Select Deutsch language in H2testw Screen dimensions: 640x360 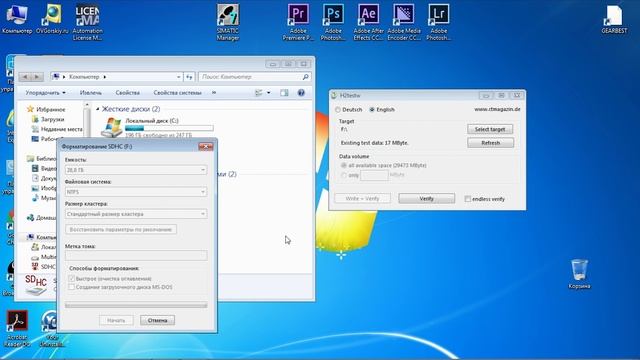point(338,110)
